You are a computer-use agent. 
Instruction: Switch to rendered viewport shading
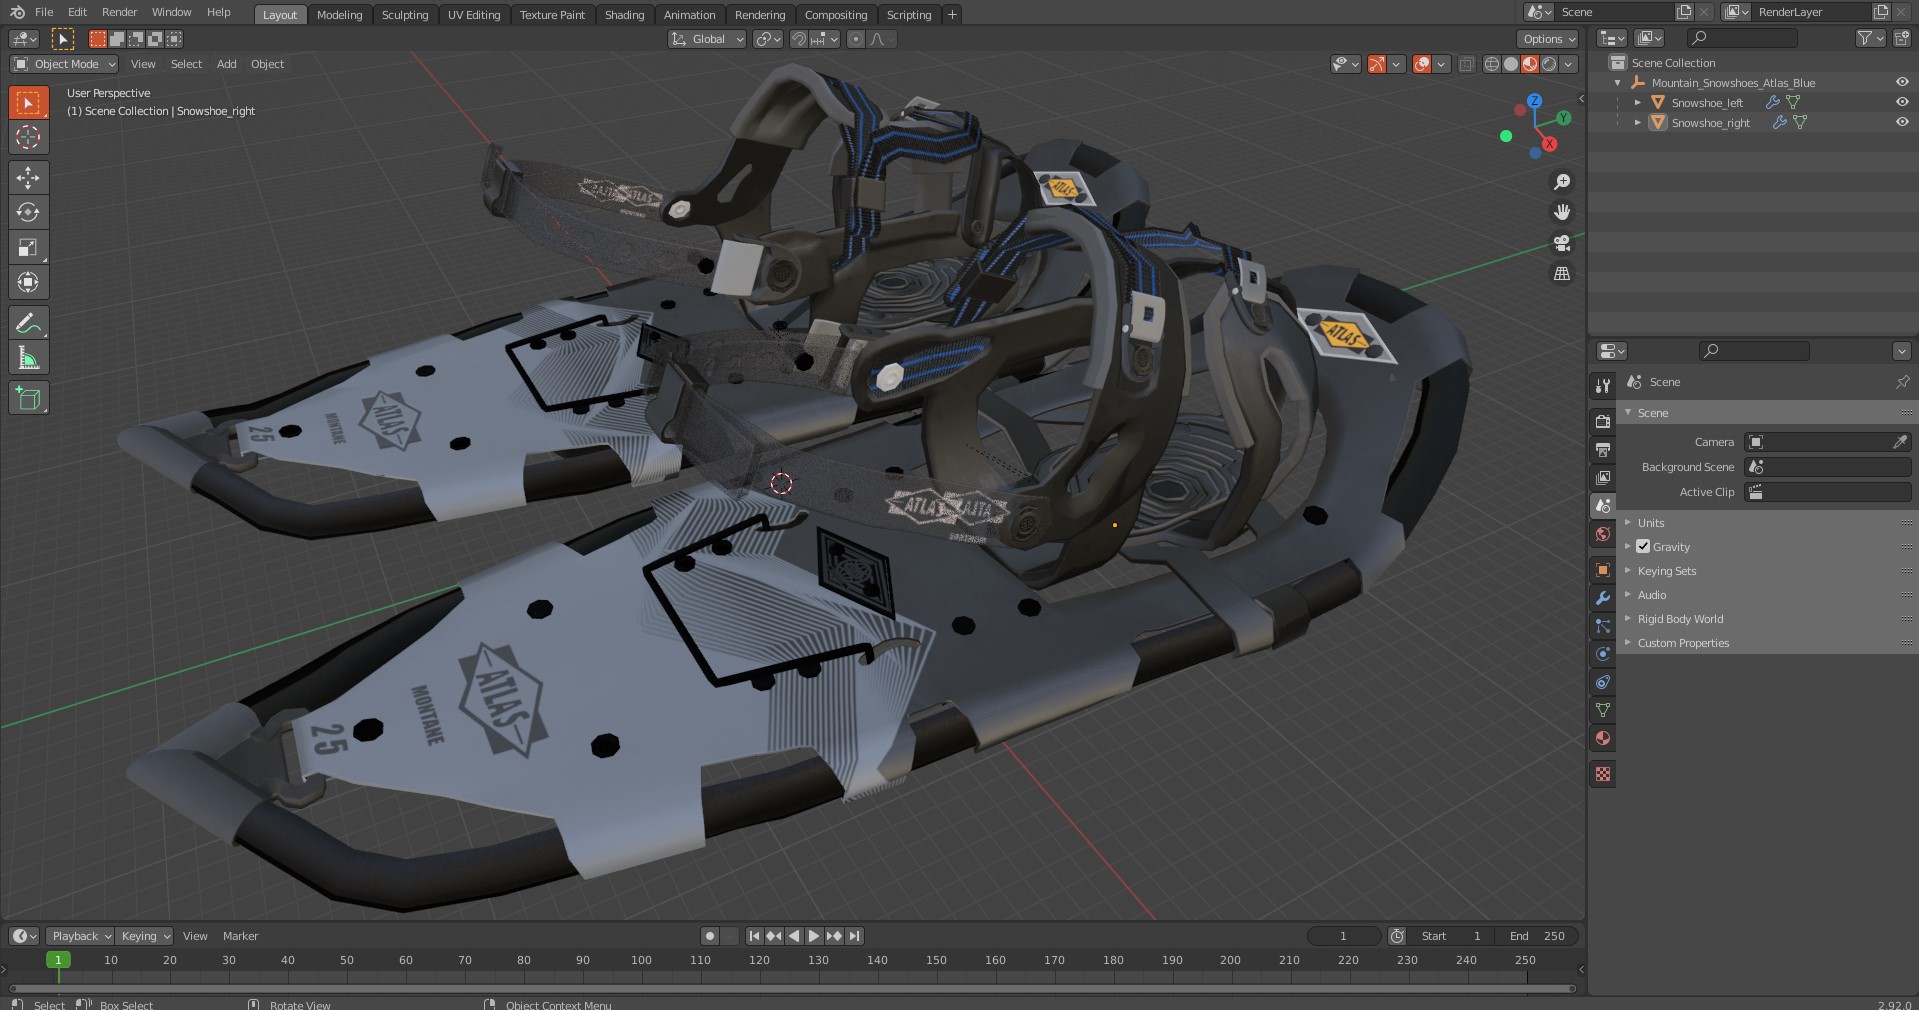[1549, 64]
